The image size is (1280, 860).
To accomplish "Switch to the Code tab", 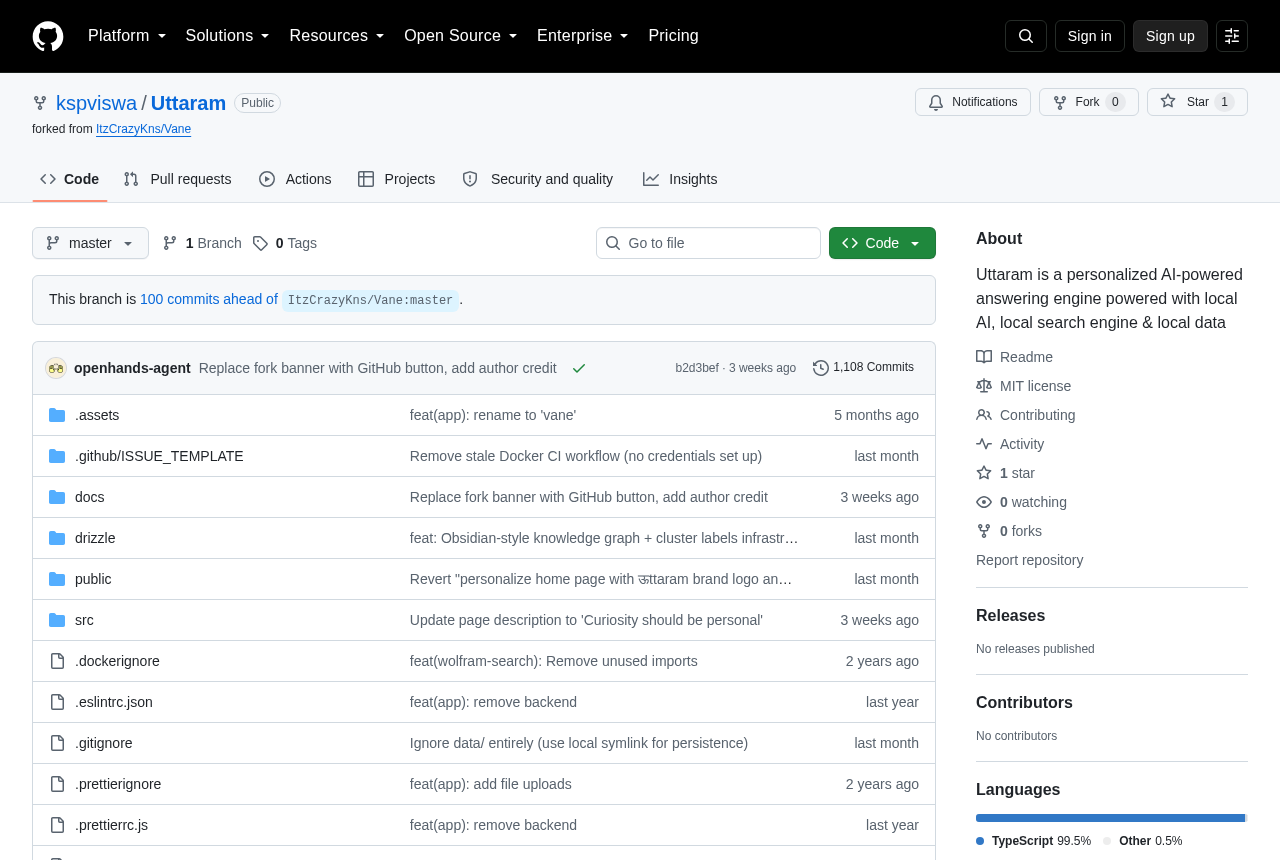I will tap(70, 179).
